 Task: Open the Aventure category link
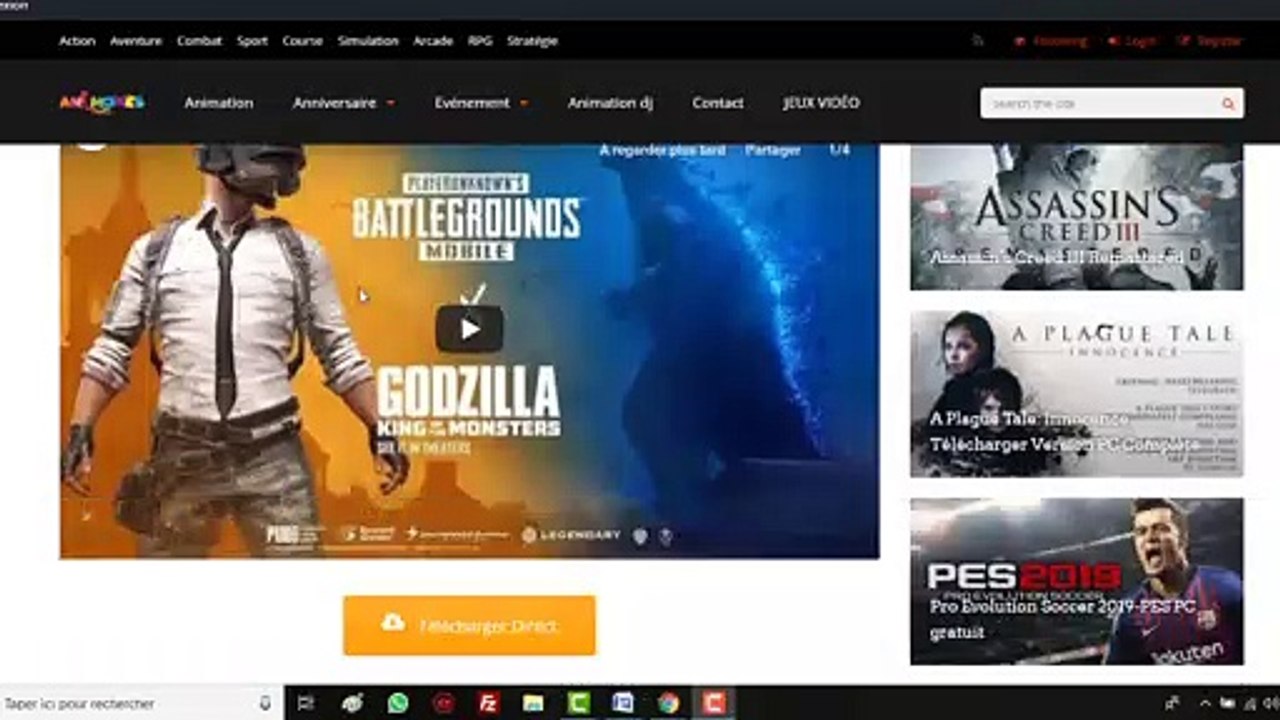pos(136,41)
